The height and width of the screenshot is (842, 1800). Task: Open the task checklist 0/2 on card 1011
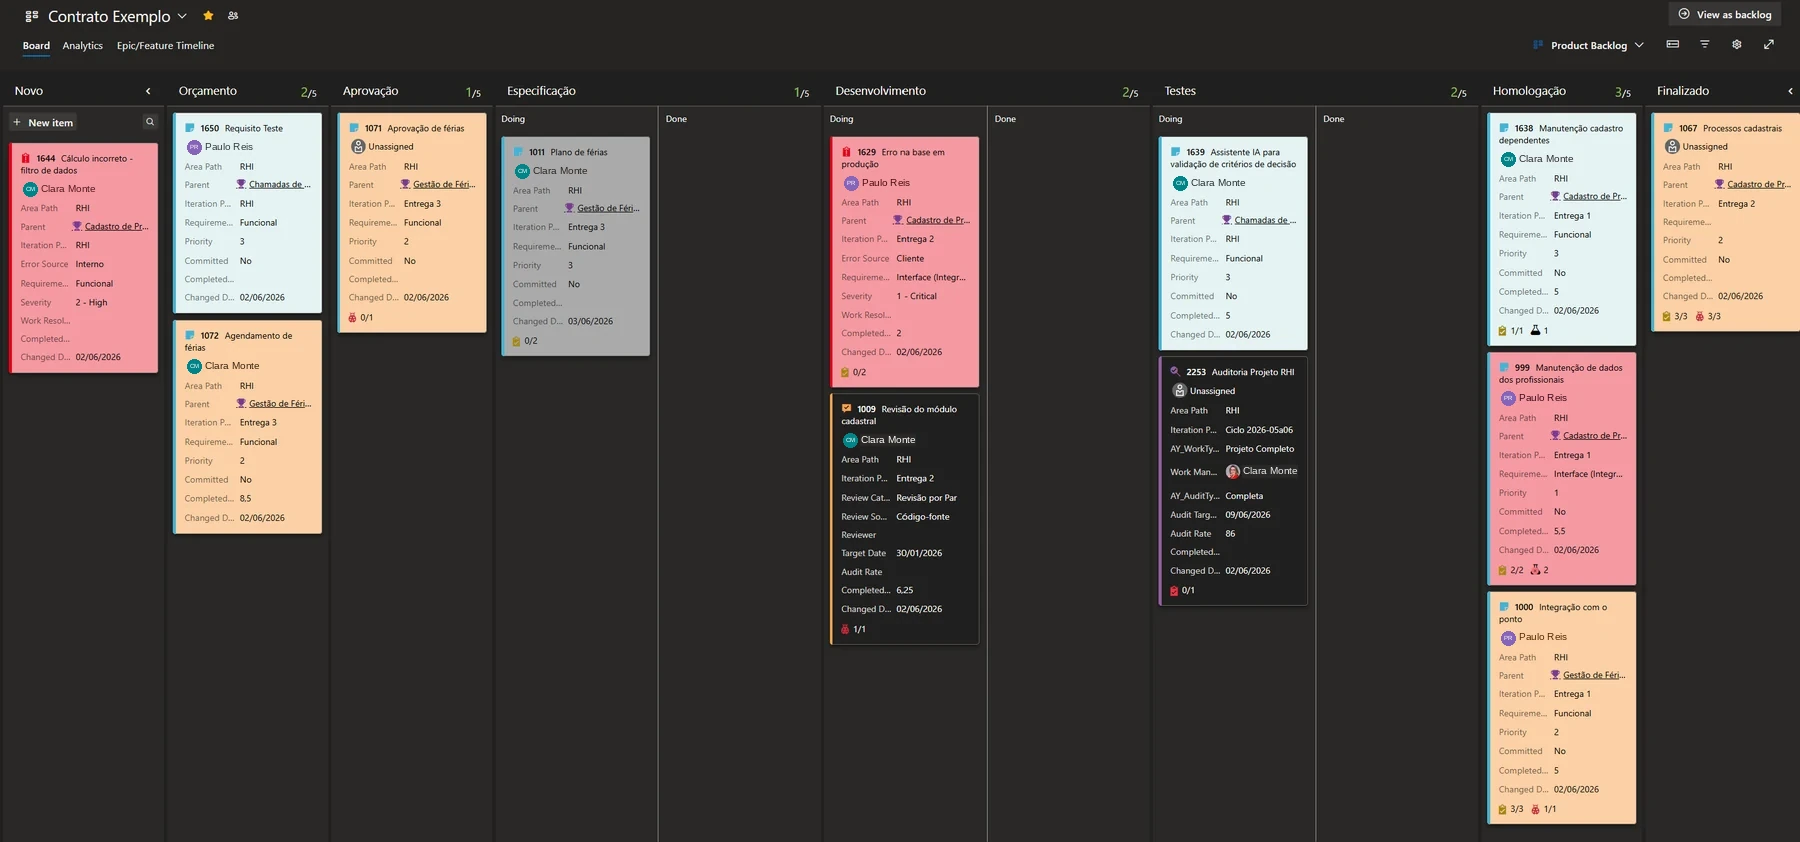point(525,341)
